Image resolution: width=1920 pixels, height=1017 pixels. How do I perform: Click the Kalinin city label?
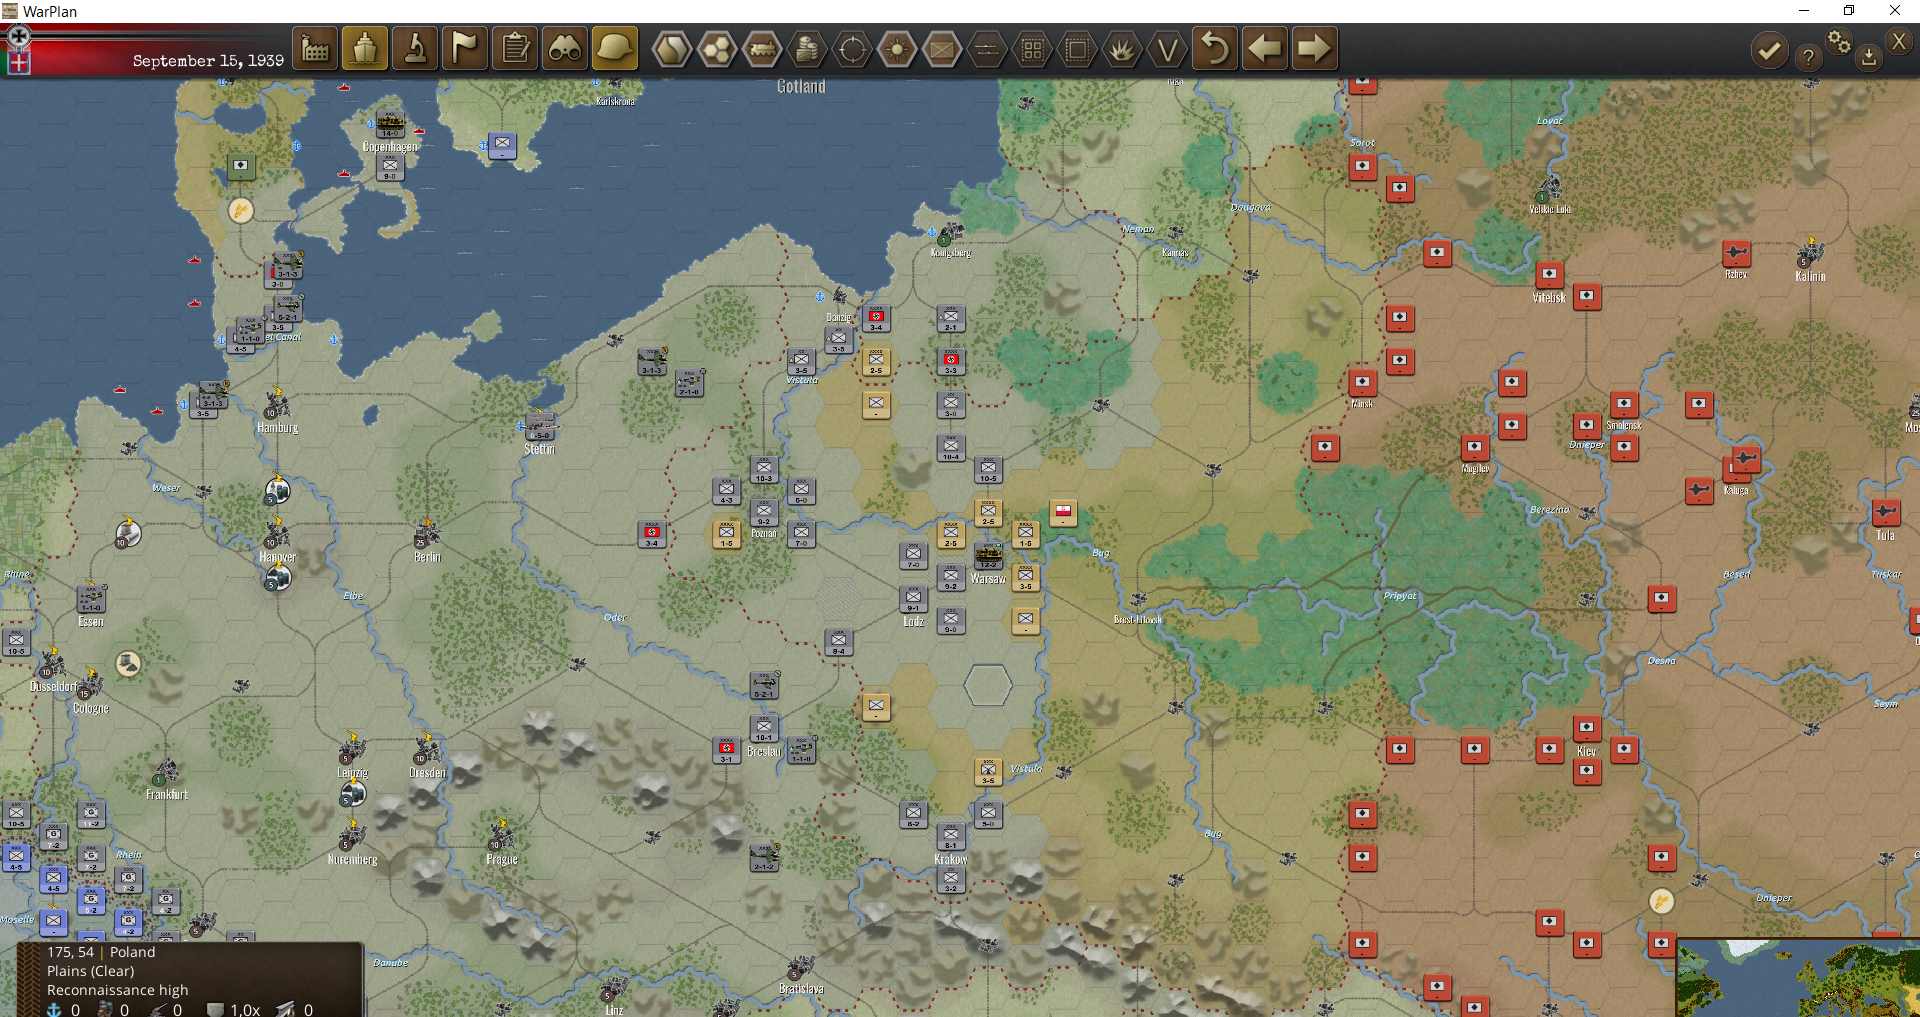click(x=1810, y=277)
